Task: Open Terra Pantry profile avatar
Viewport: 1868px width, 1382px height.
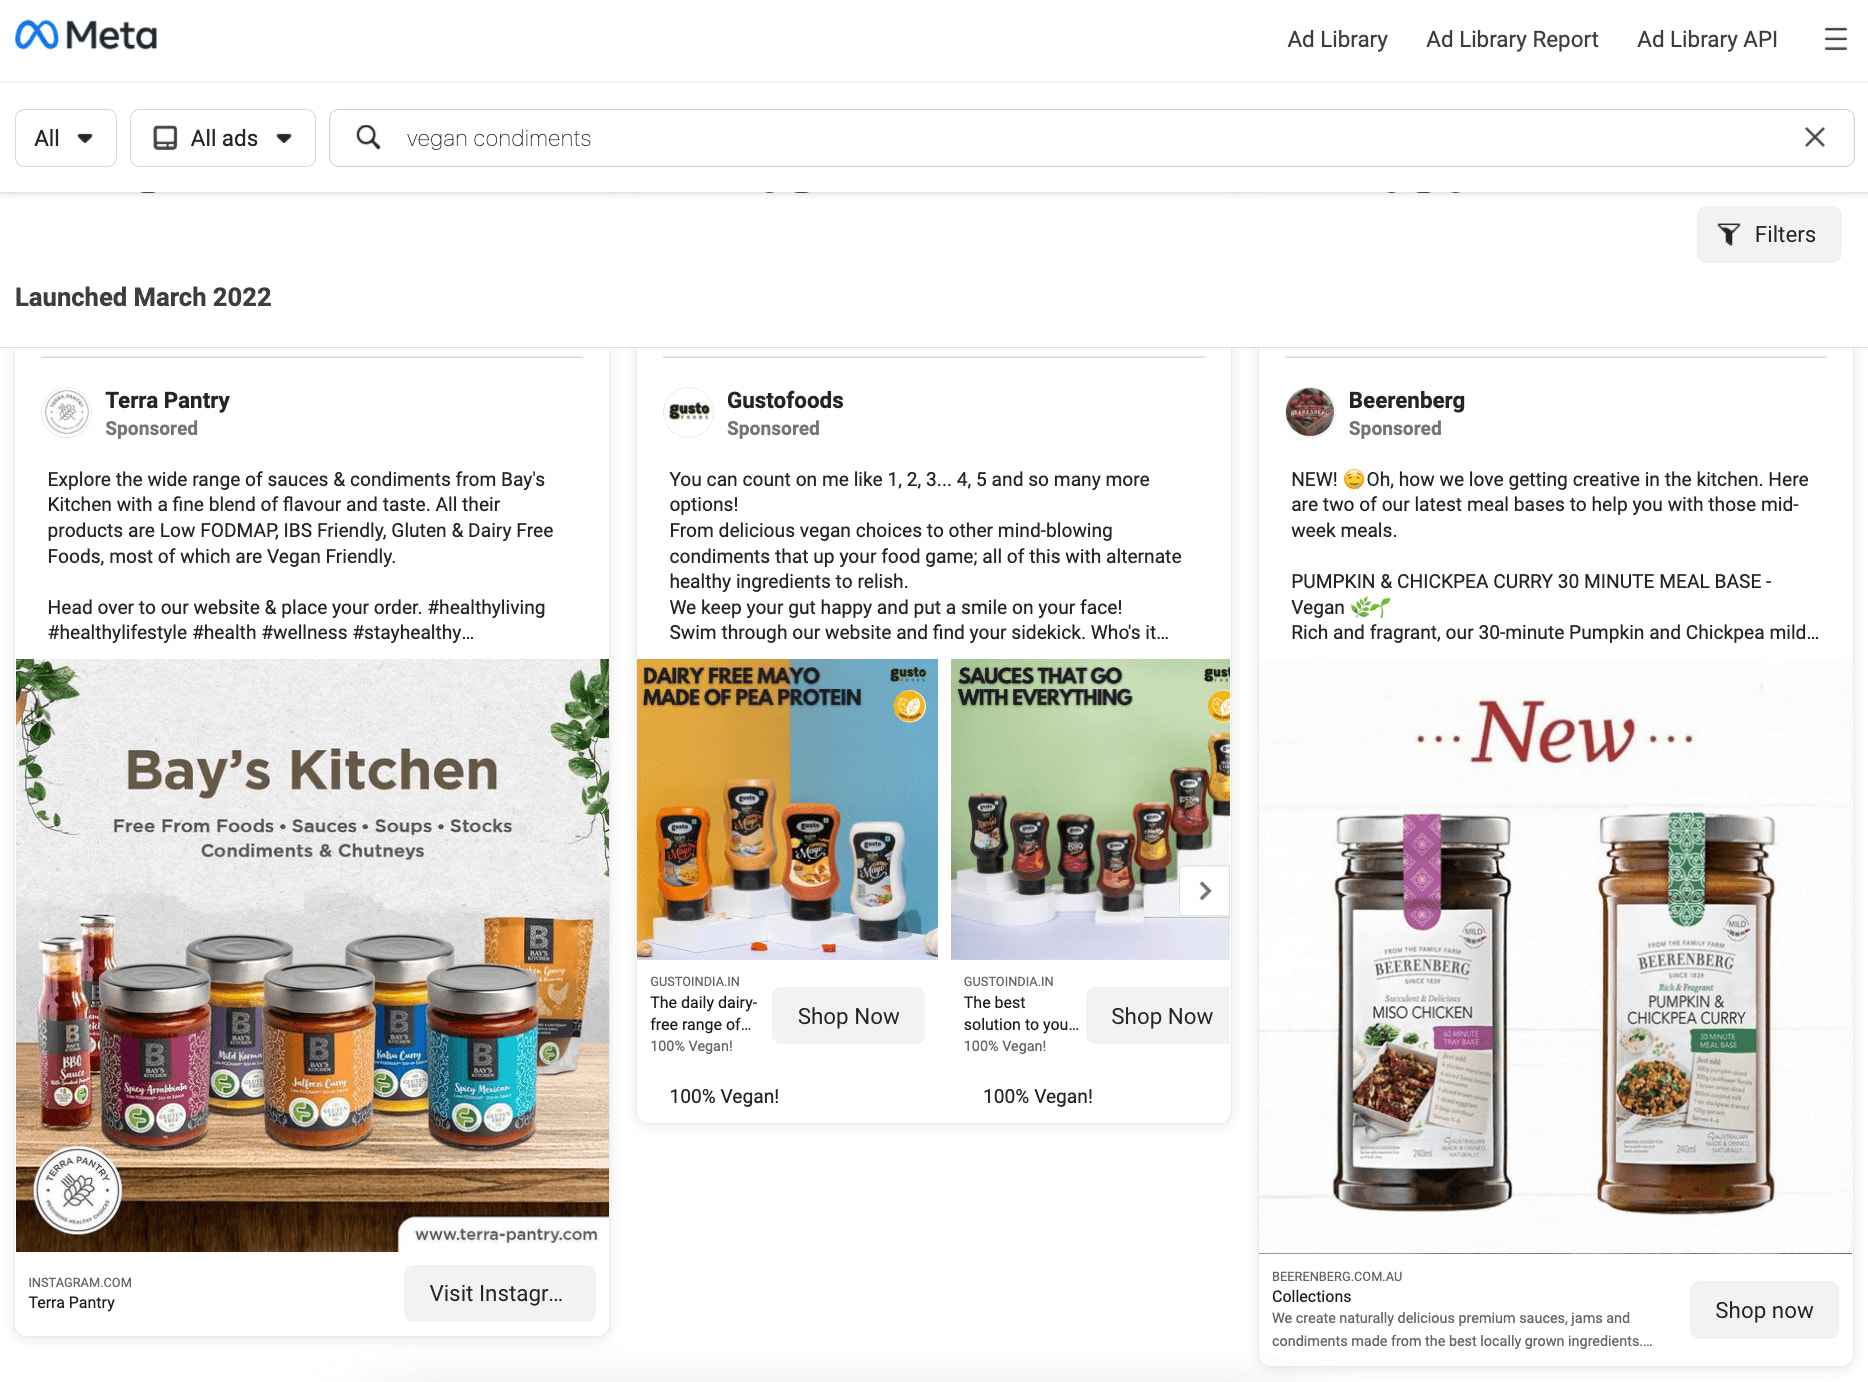Action: point(68,413)
